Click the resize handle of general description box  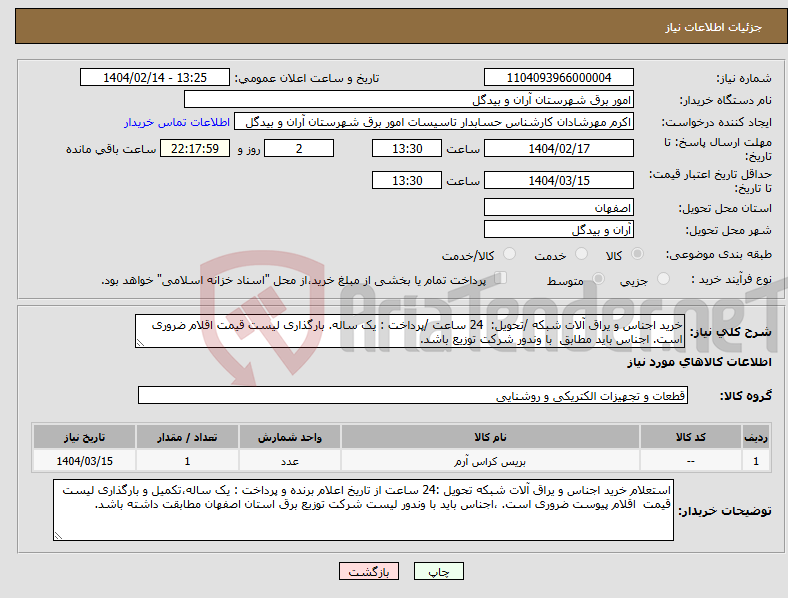(140, 343)
